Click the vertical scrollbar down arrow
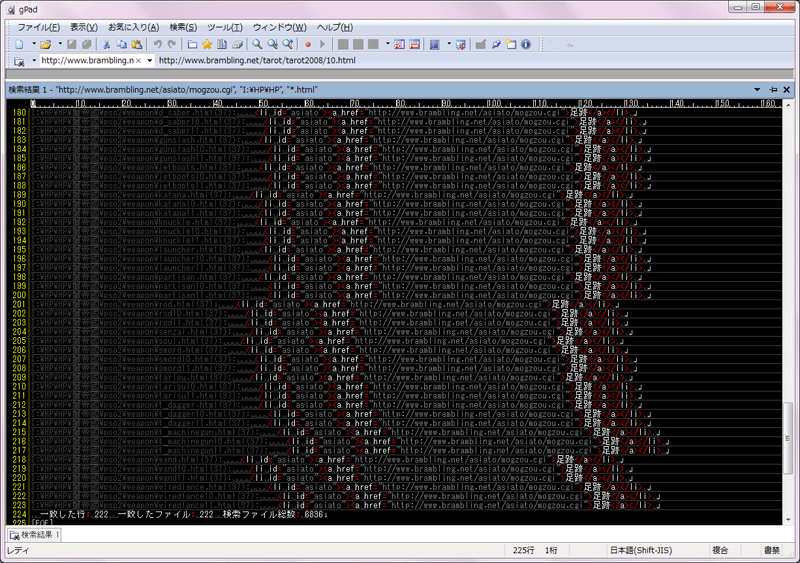Viewport: 800px width, 563px height. (788, 520)
